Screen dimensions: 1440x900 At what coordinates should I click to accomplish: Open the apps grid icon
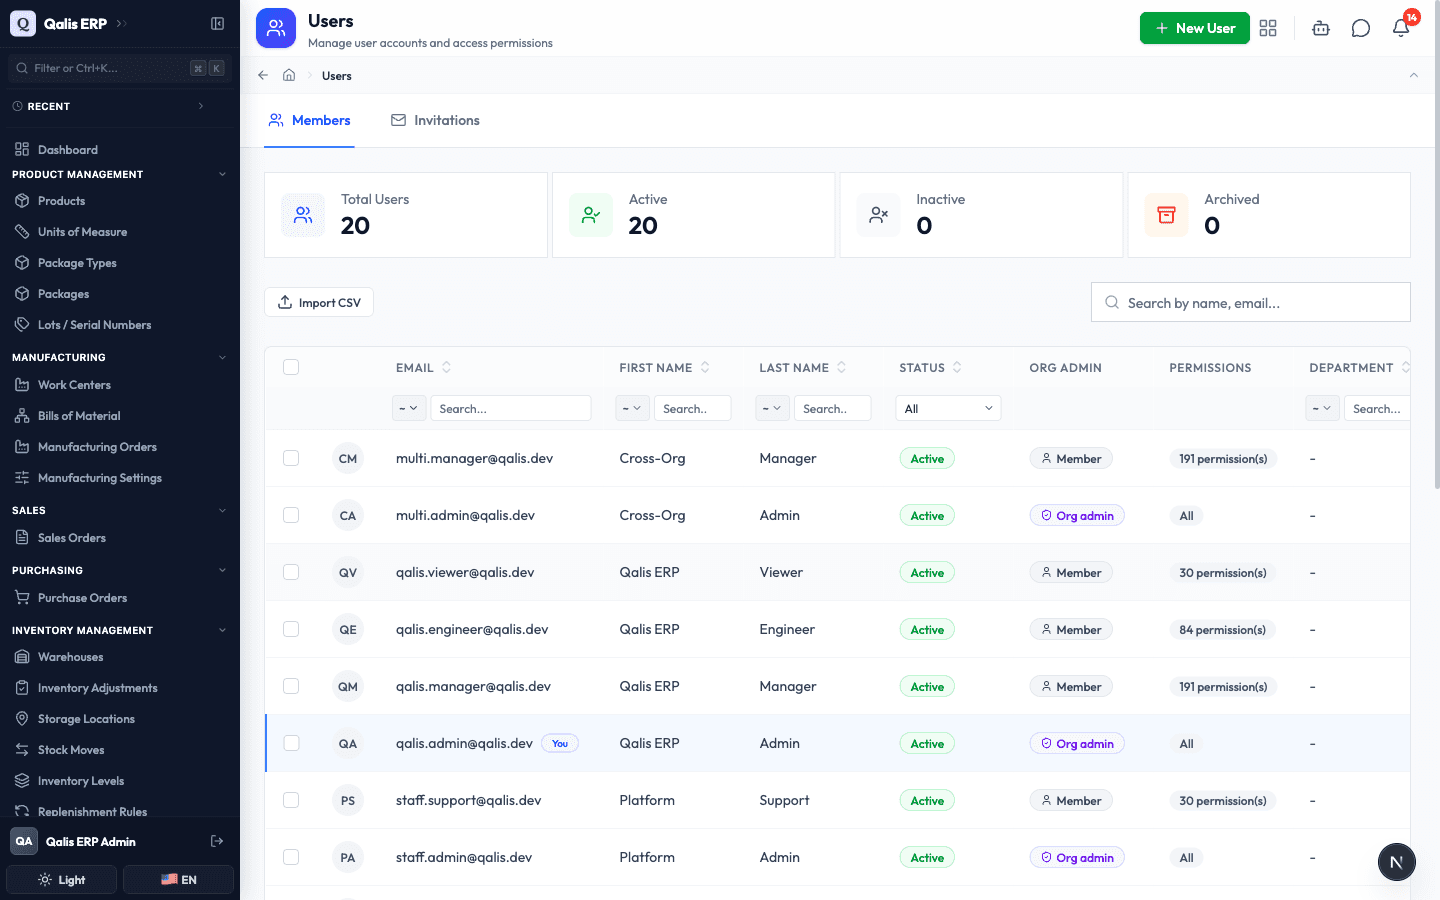pyautogui.click(x=1268, y=28)
